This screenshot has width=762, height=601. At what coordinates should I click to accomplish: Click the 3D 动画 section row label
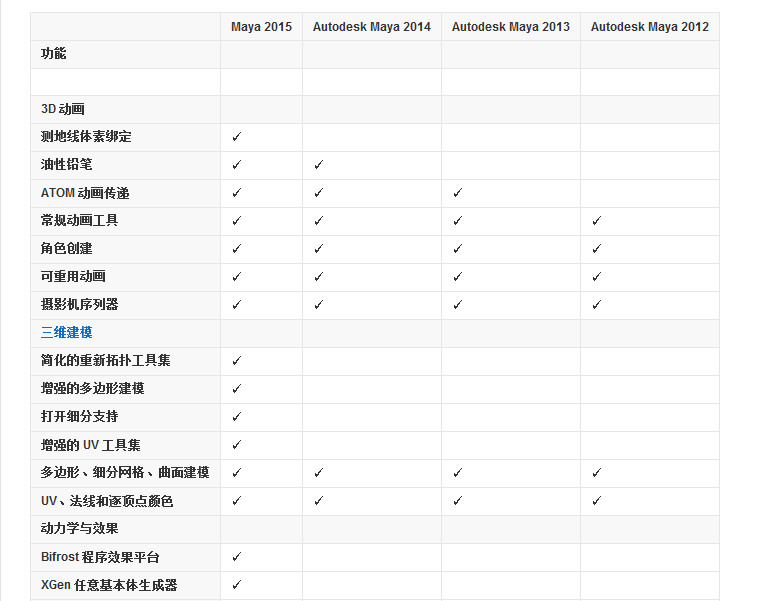(x=63, y=109)
